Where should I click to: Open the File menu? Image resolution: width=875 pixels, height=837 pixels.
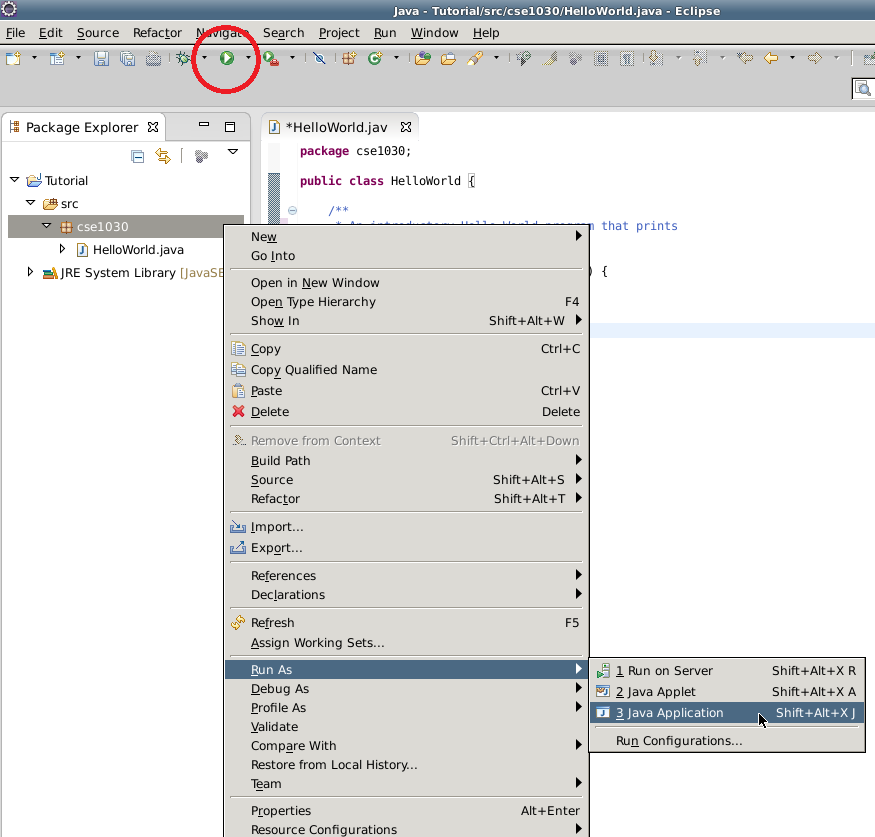(x=16, y=33)
